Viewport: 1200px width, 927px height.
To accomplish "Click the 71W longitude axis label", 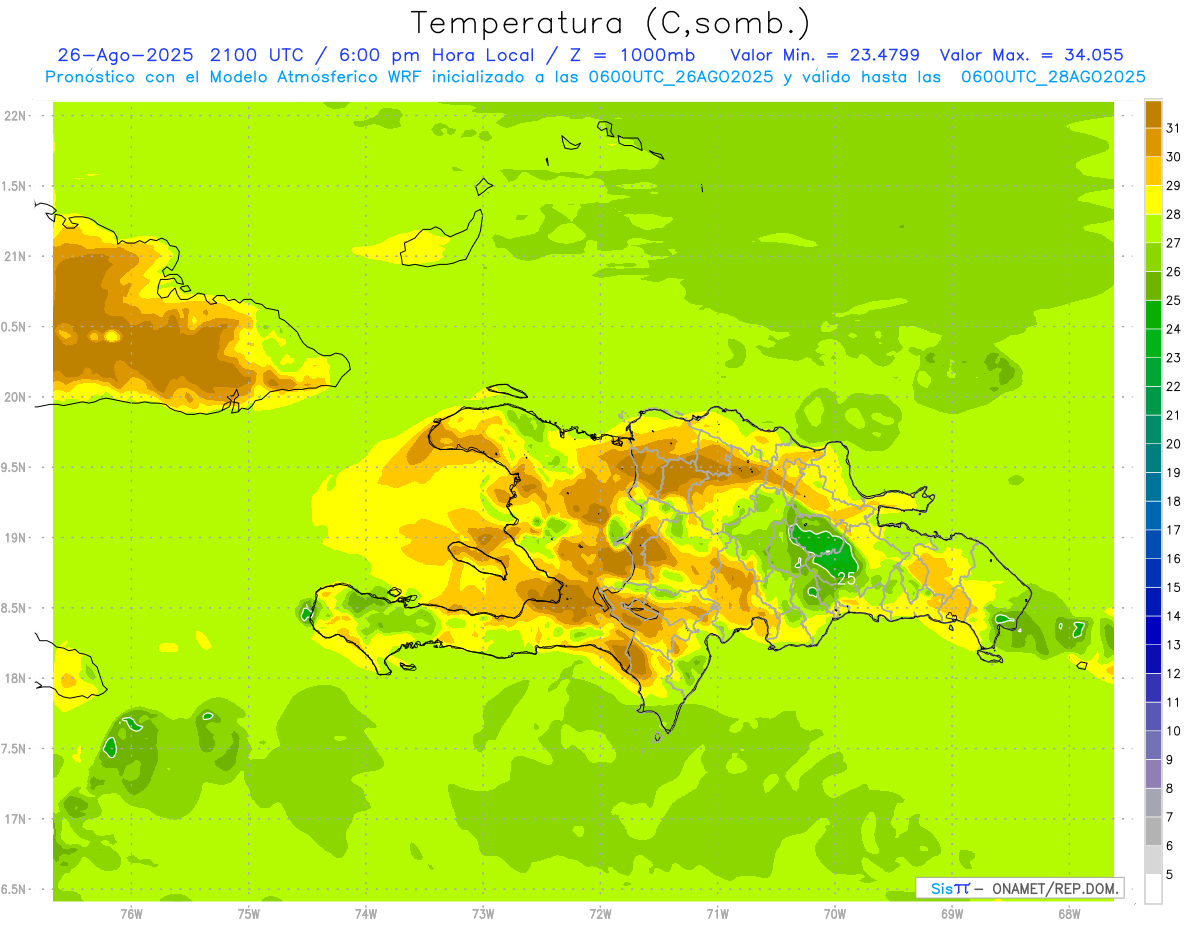I will pyautogui.click(x=717, y=913).
